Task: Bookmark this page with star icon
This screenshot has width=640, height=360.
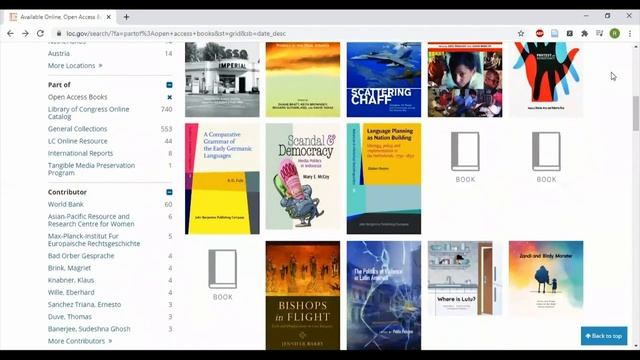Action: (x=521, y=33)
